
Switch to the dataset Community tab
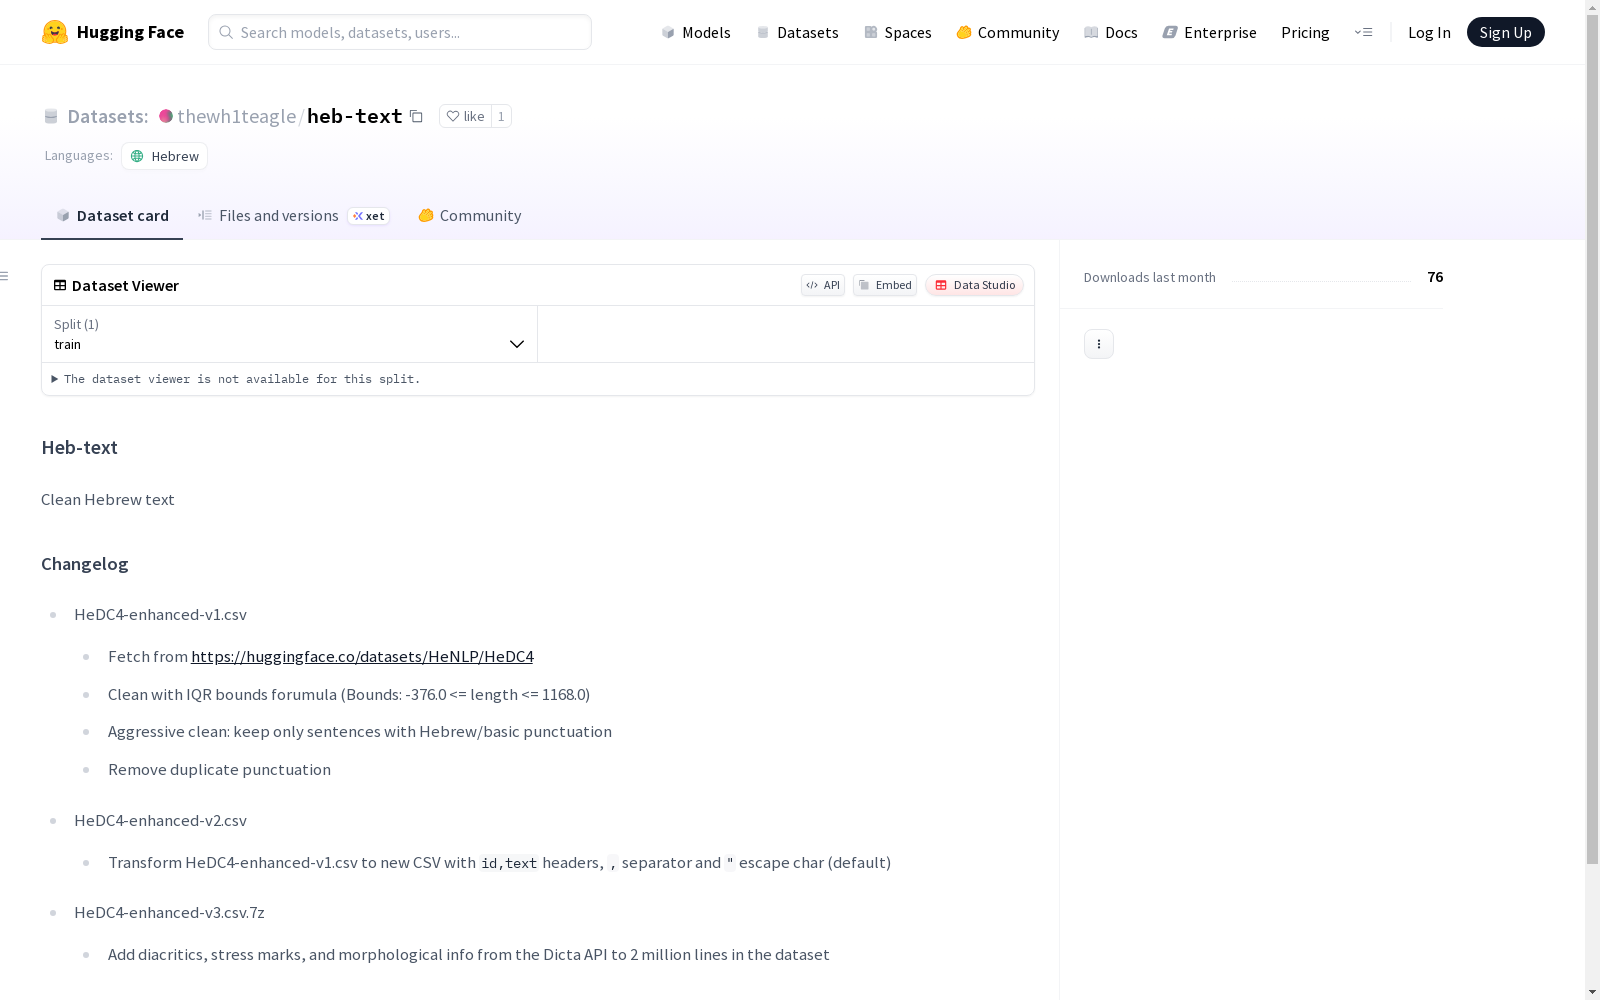(469, 216)
